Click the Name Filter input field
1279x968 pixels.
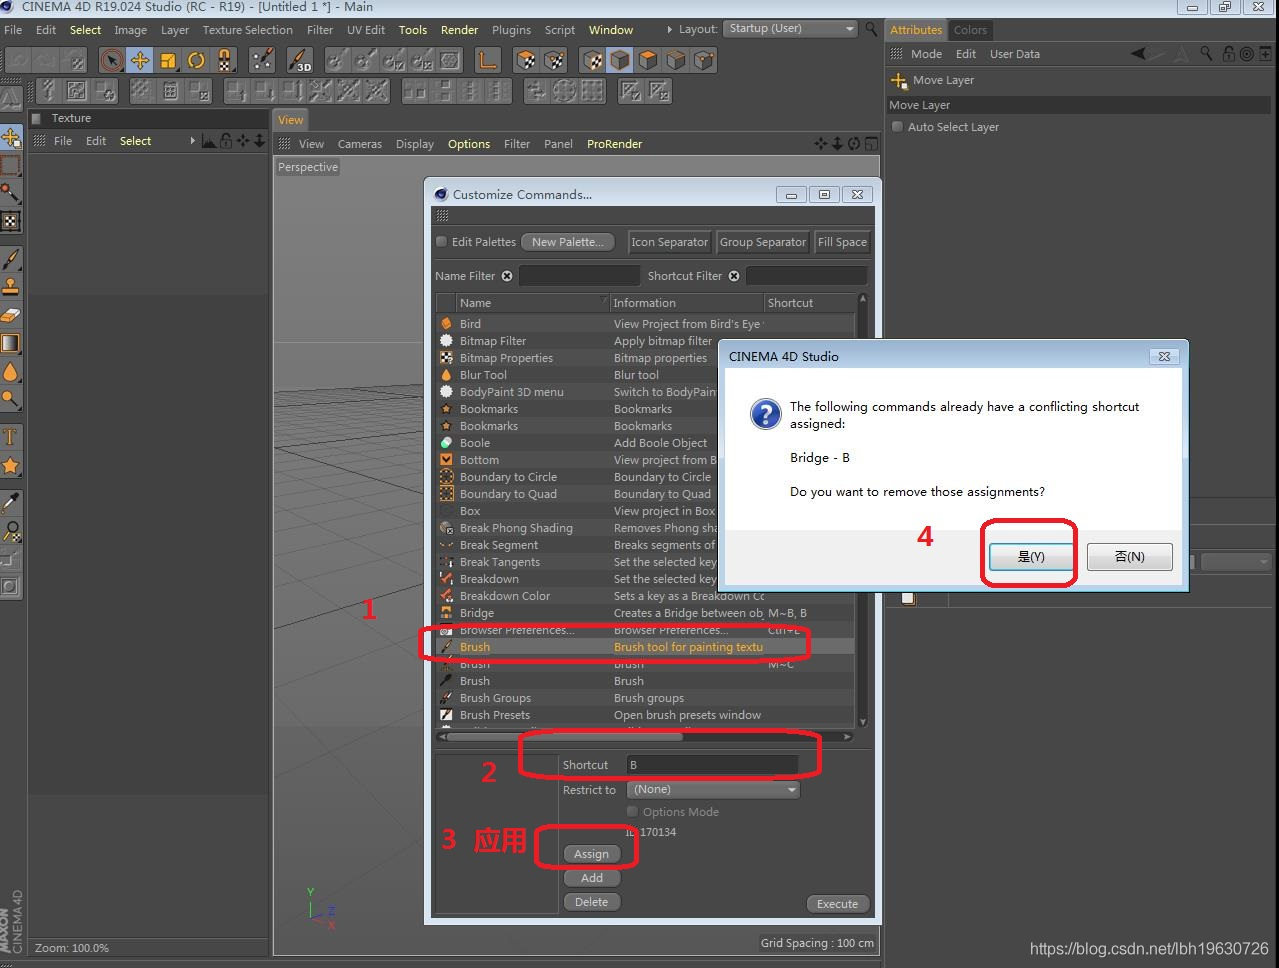pyautogui.click(x=578, y=276)
